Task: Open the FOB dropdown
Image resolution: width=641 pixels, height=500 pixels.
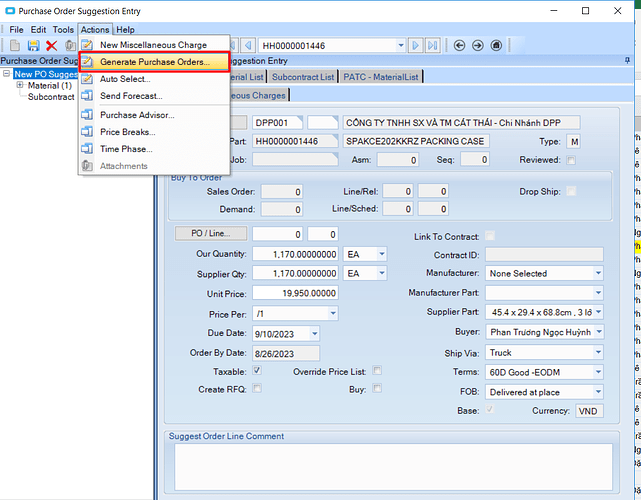Action: 598,392
